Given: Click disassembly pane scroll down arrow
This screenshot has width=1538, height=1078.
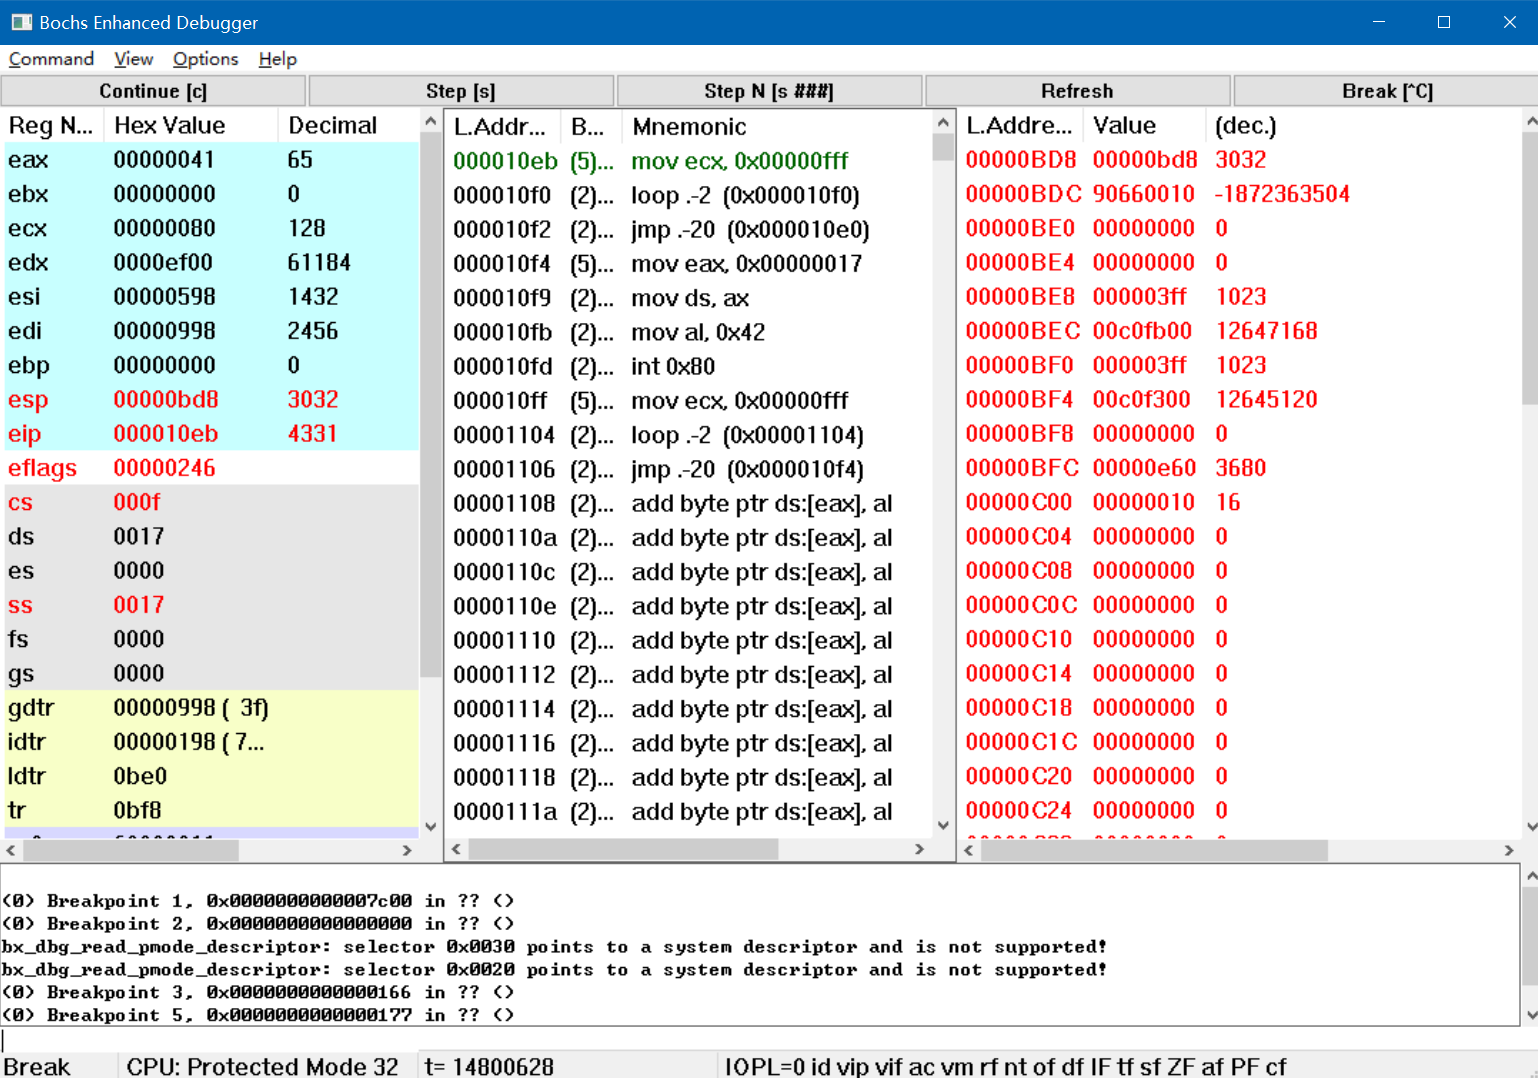Looking at the screenshot, I should (943, 826).
